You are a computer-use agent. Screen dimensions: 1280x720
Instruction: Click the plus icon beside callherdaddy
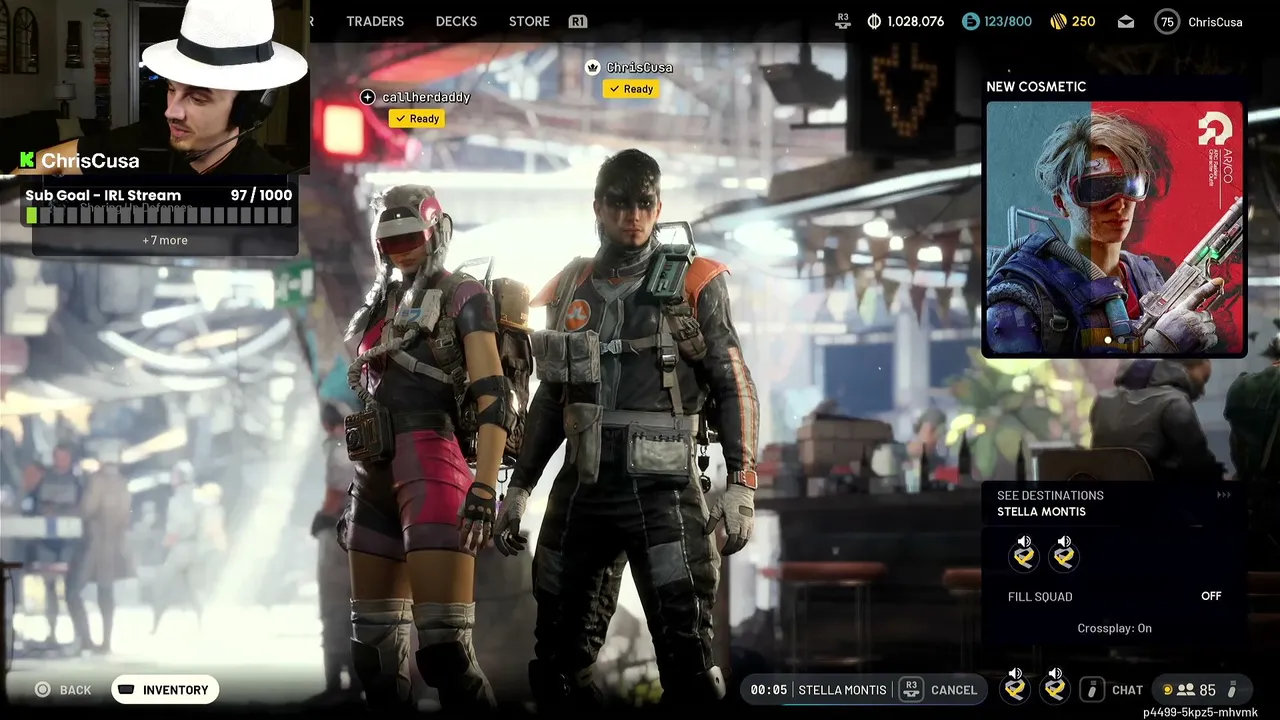point(368,97)
